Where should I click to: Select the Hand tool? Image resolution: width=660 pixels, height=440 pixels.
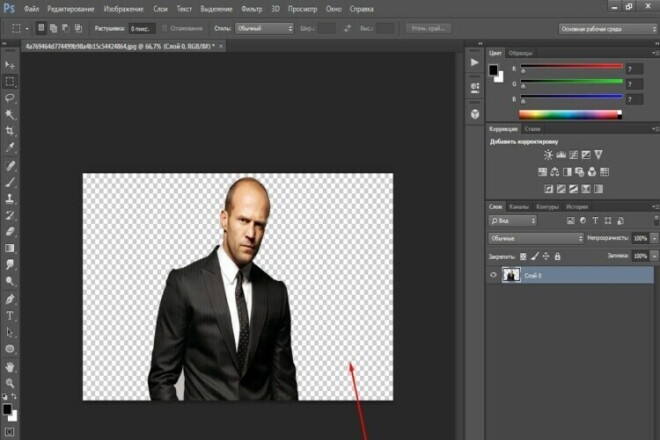[x=10, y=367]
